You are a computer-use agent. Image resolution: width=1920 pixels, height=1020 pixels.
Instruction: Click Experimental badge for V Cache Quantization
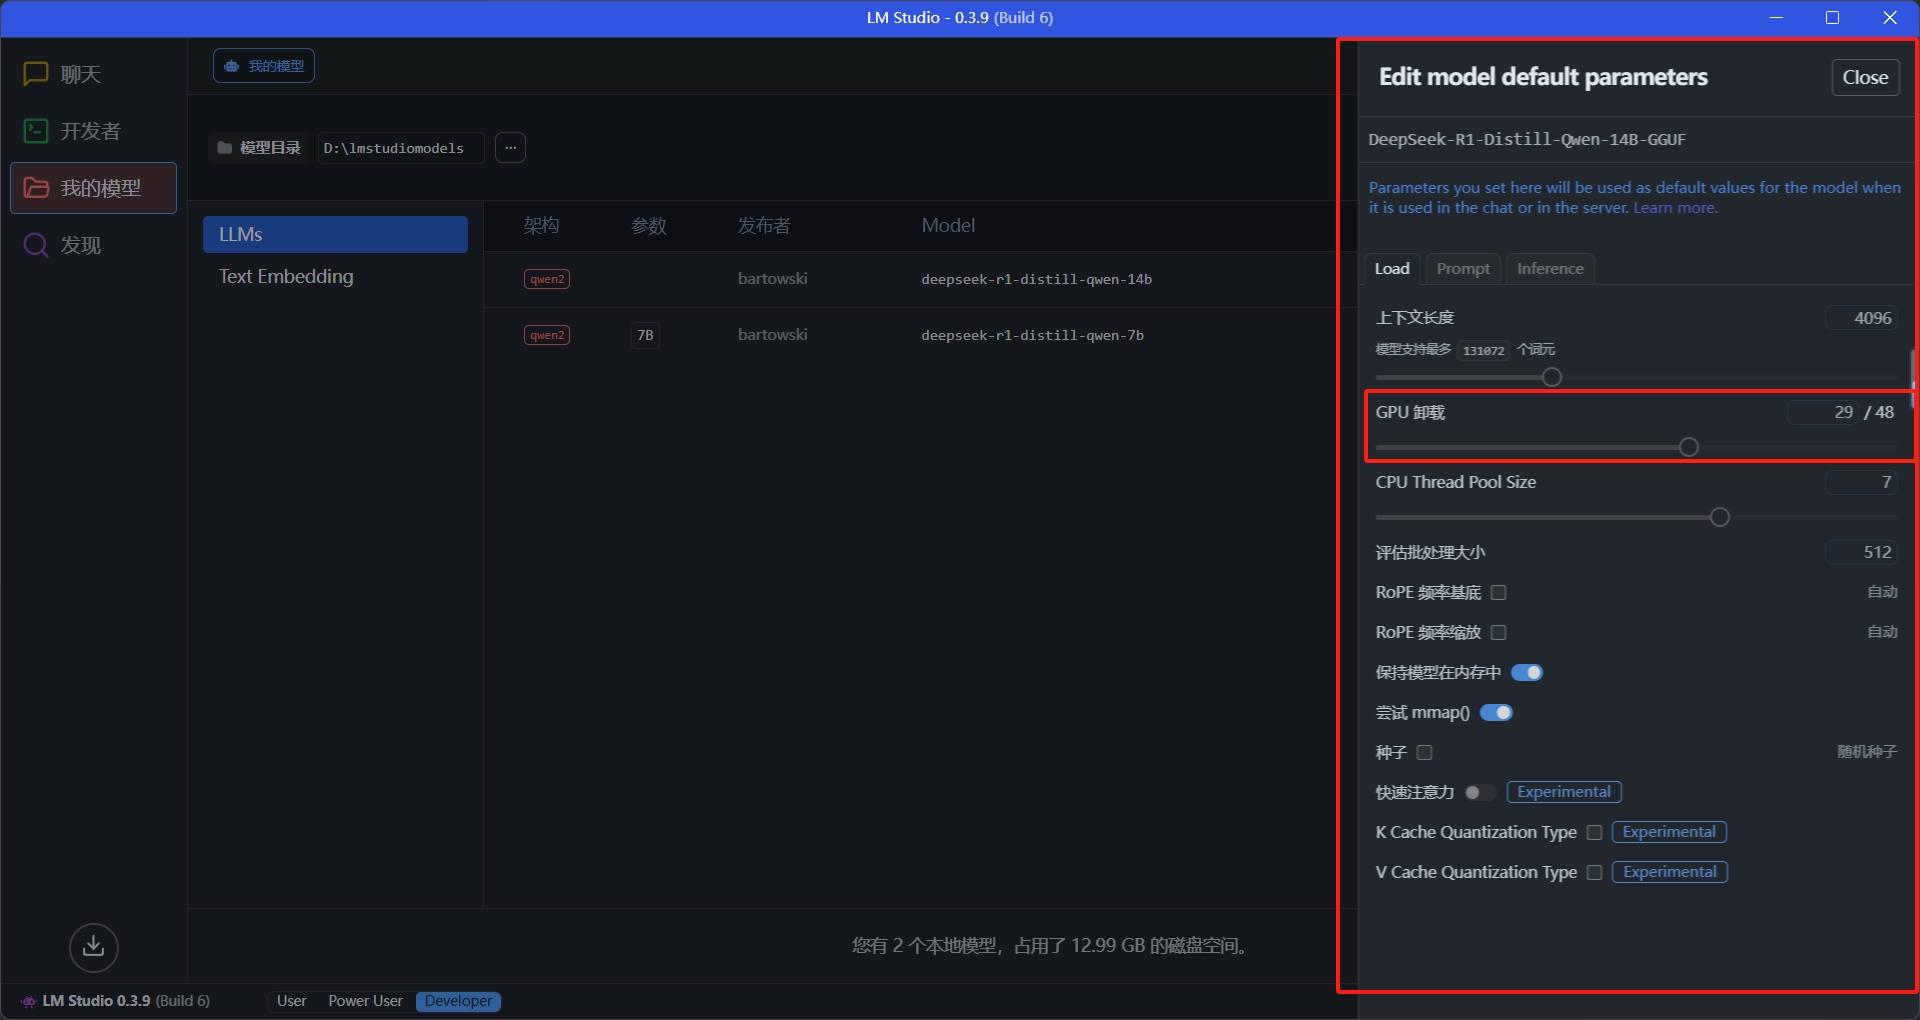(1670, 872)
